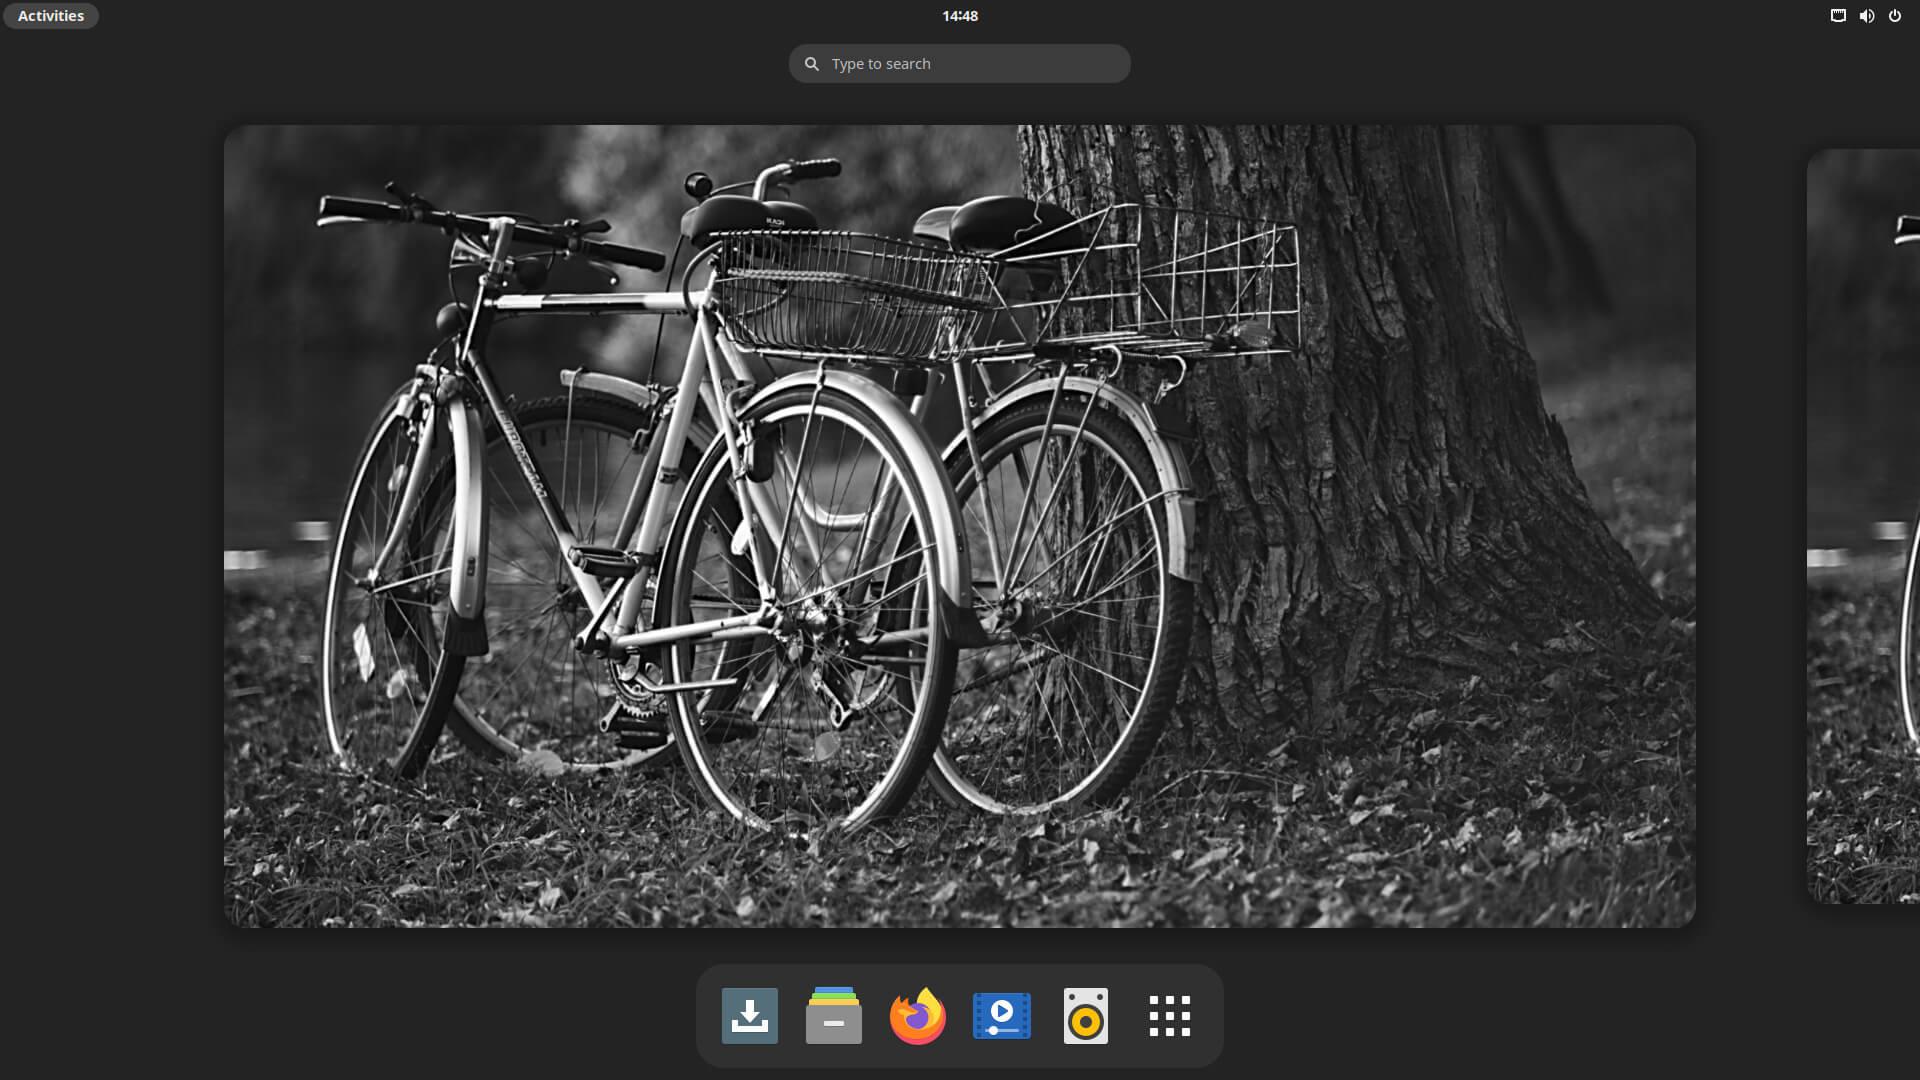
Task: Open the downloads app in the dock
Action: [750, 1016]
